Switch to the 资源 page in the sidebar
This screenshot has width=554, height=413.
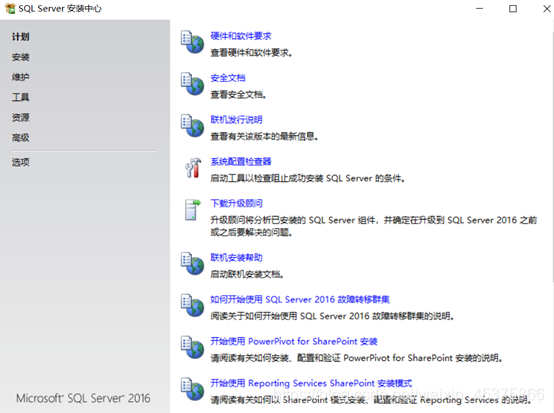[x=20, y=117]
